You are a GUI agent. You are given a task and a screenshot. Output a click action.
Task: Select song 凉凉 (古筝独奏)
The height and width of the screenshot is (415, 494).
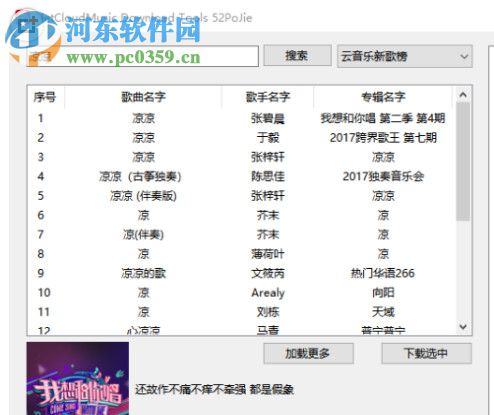pos(140,176)
